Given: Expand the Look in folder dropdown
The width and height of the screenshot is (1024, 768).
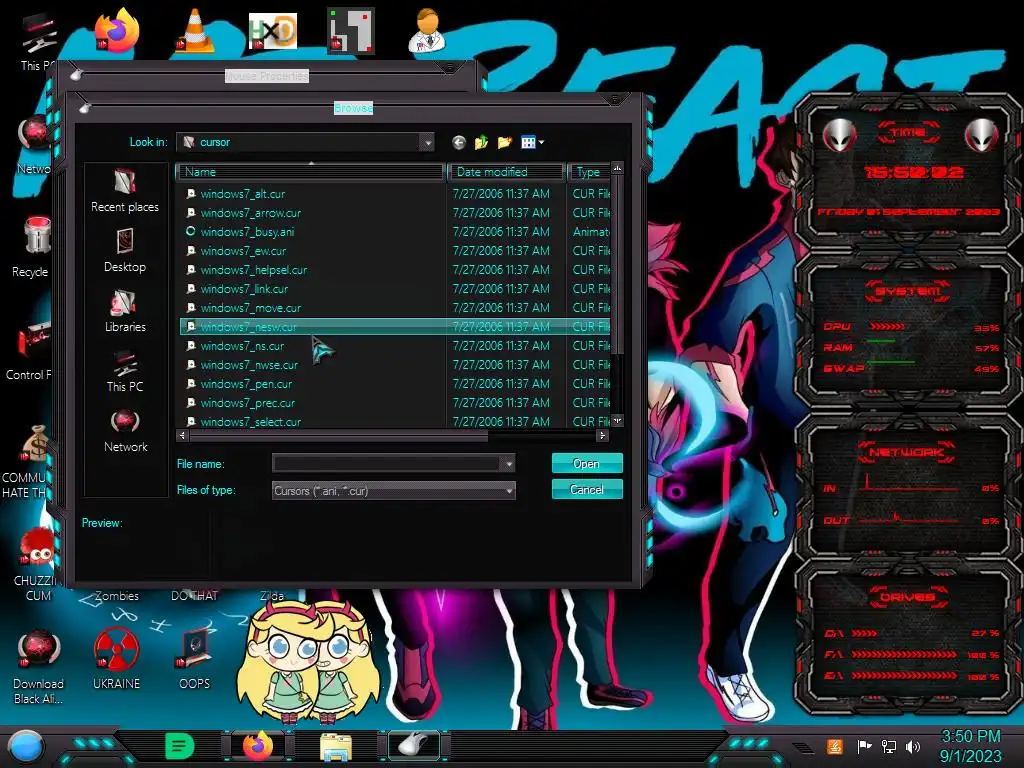Looking at the screenshot, I should pyautogui.click(x=427, y=142).
